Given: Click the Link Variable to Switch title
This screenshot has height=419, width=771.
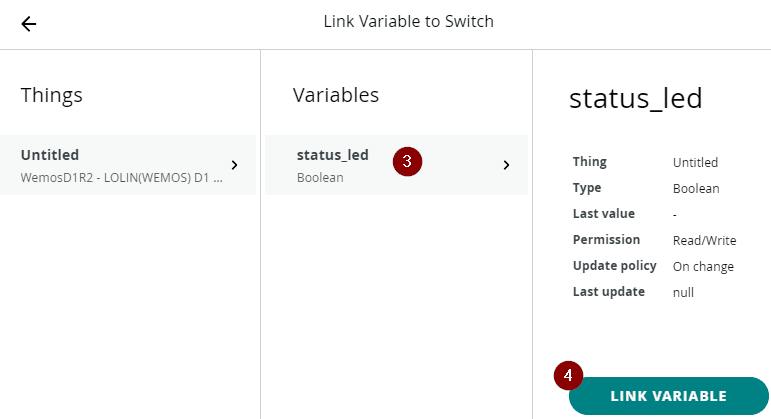Looking at the screenshot, I should click(x=408, y=21).
